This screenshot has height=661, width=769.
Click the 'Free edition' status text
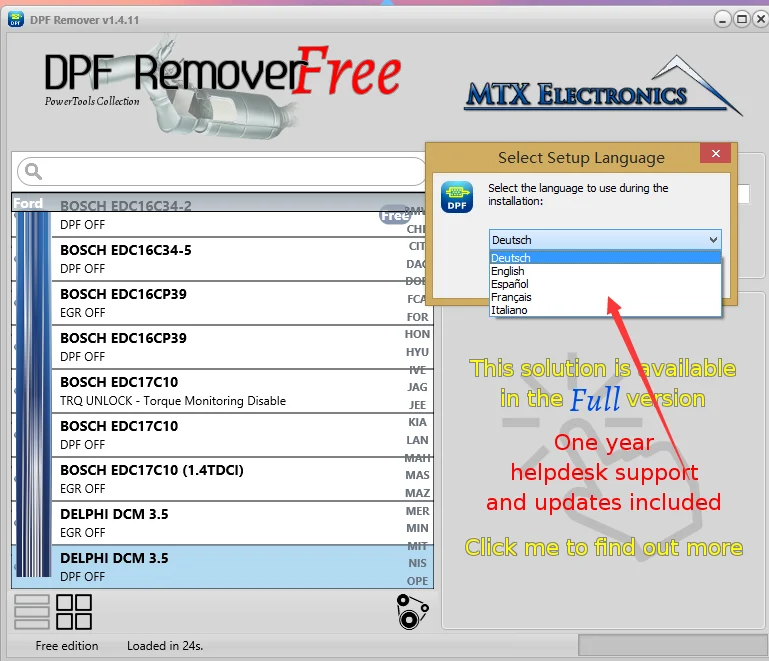(67, 646)
